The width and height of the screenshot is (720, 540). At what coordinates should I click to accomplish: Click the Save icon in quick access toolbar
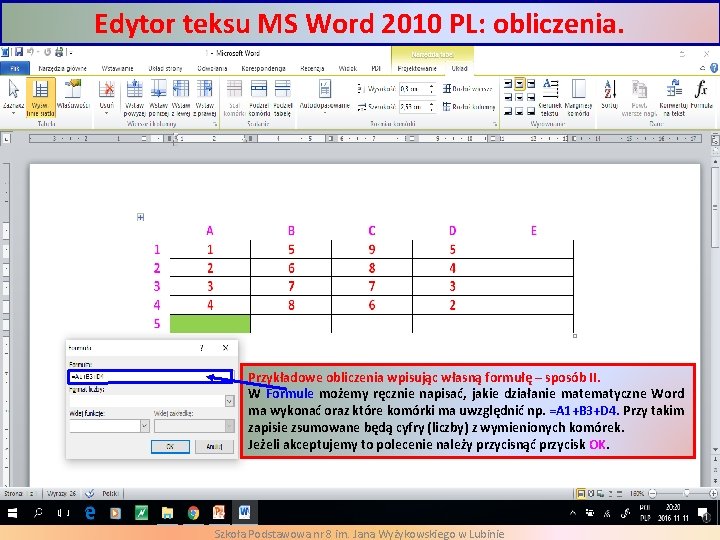tap(19, 52)
